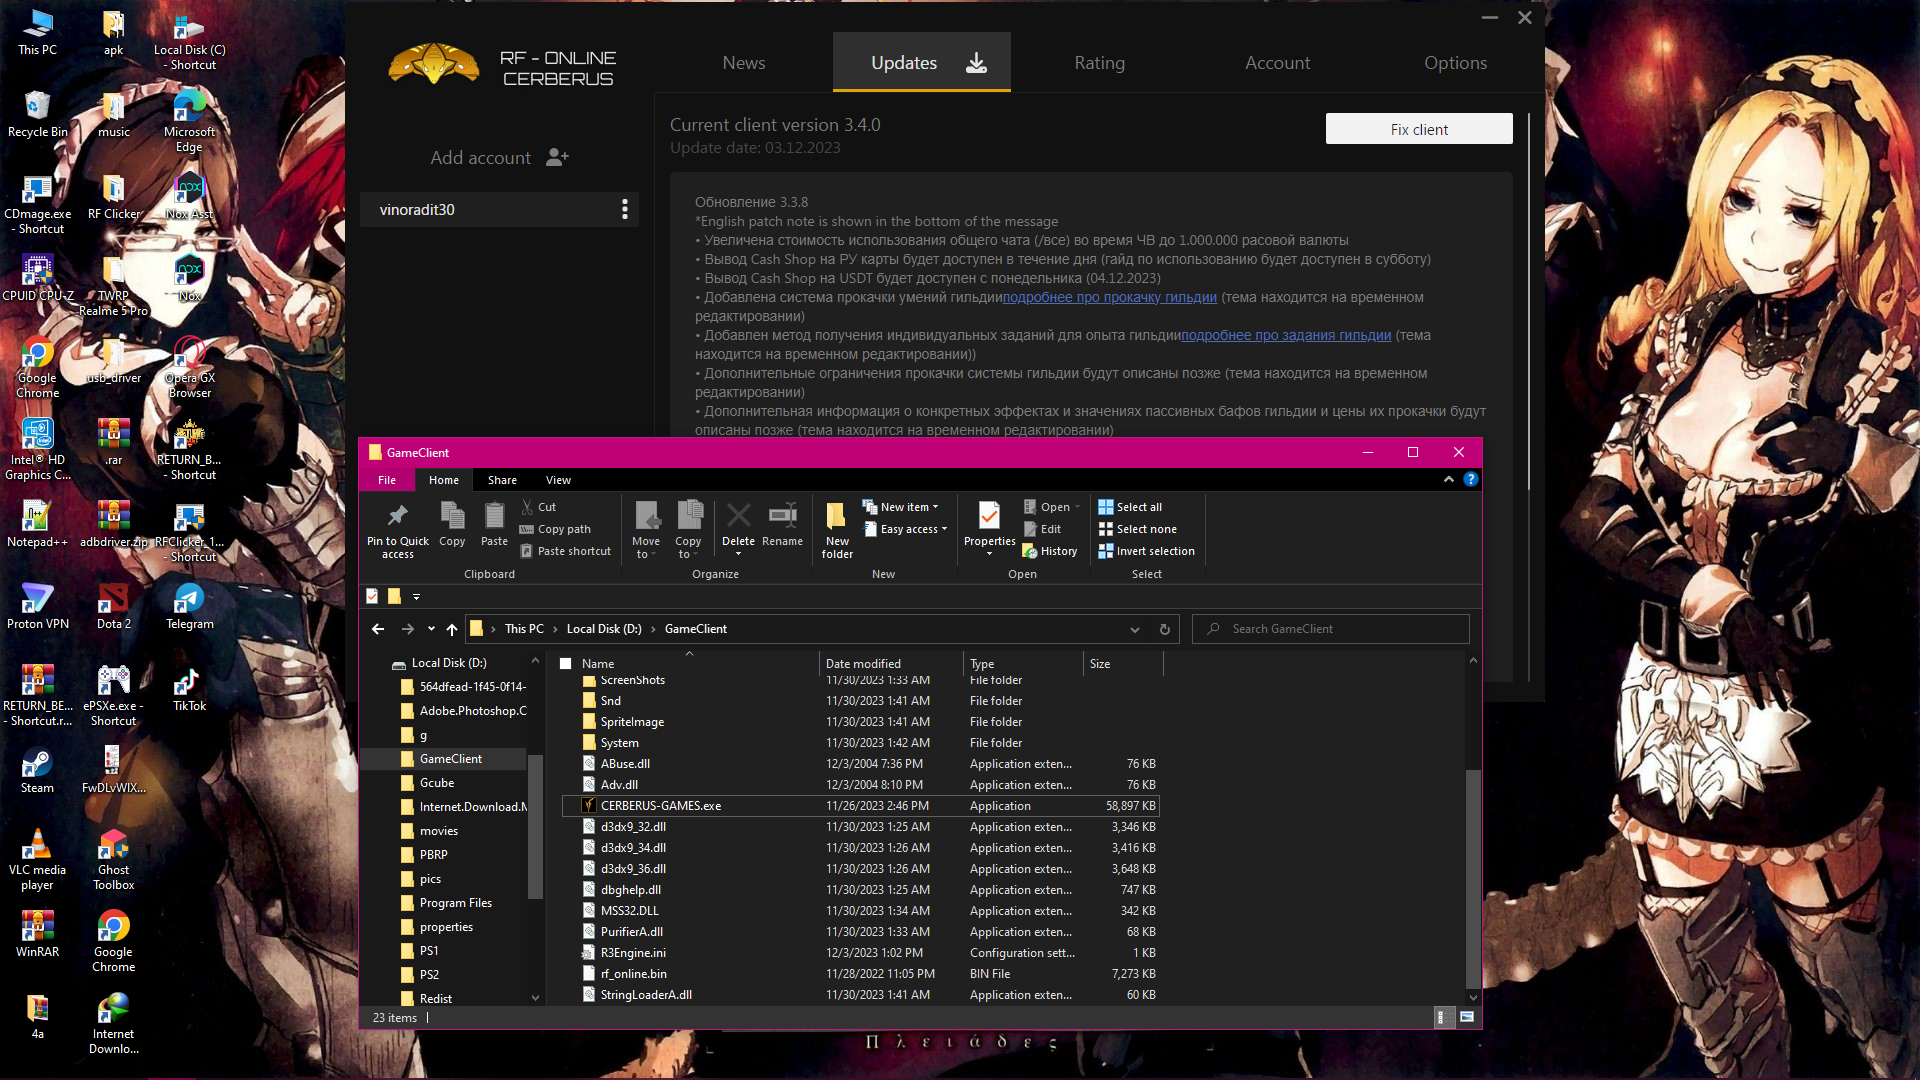Open the Rating tab in launcher

pyautogui.click(x=1100, y=63)
